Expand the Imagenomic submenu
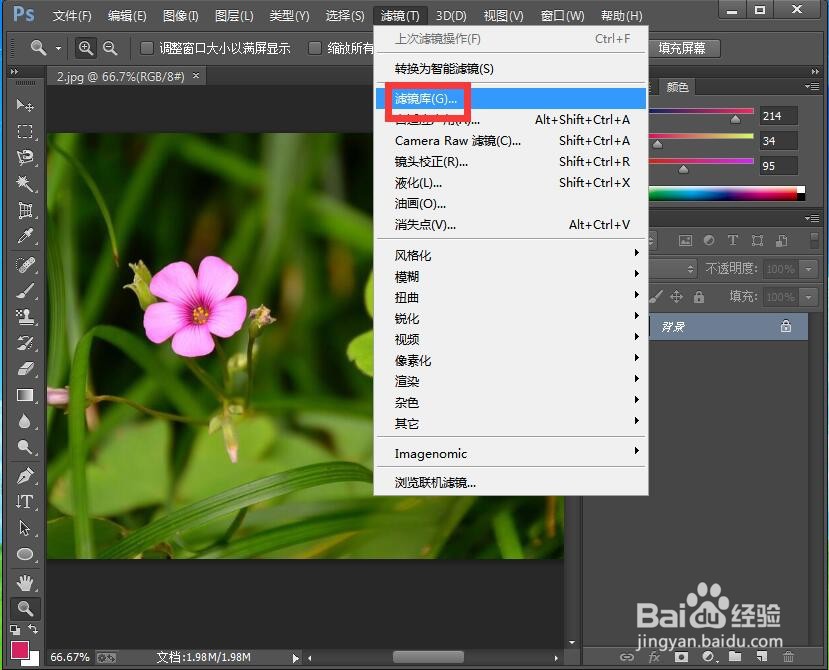Viewport: 829px width, 670px height. coord(511,454)
